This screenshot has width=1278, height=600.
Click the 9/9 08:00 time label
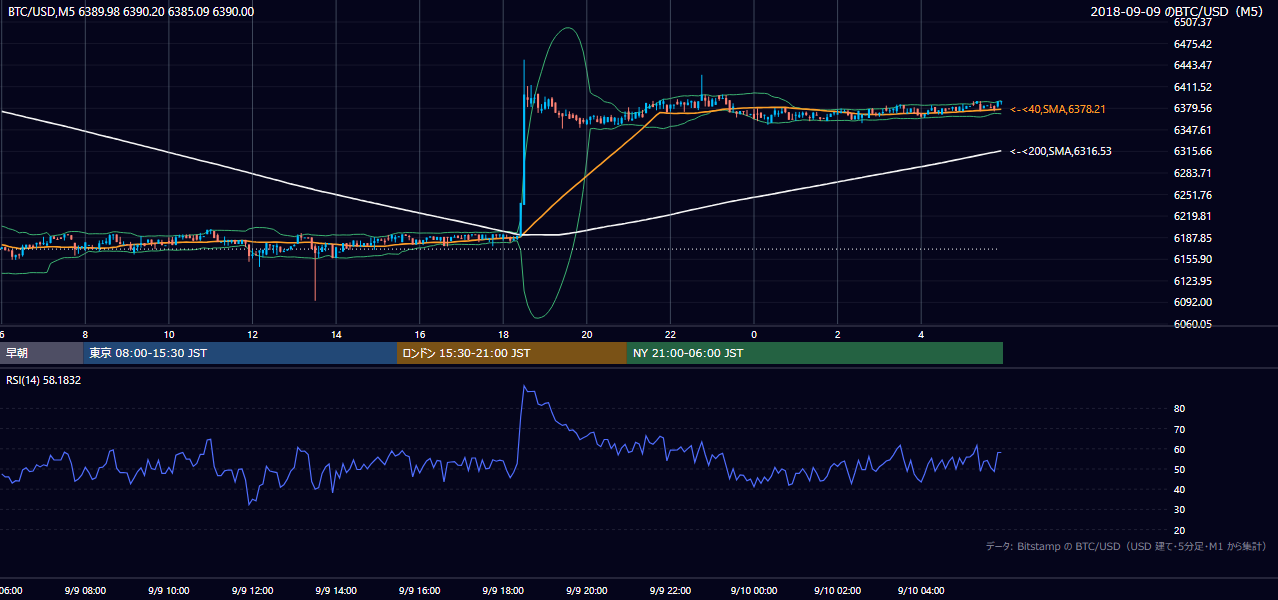pyautogui.click(x=85, y=590)
